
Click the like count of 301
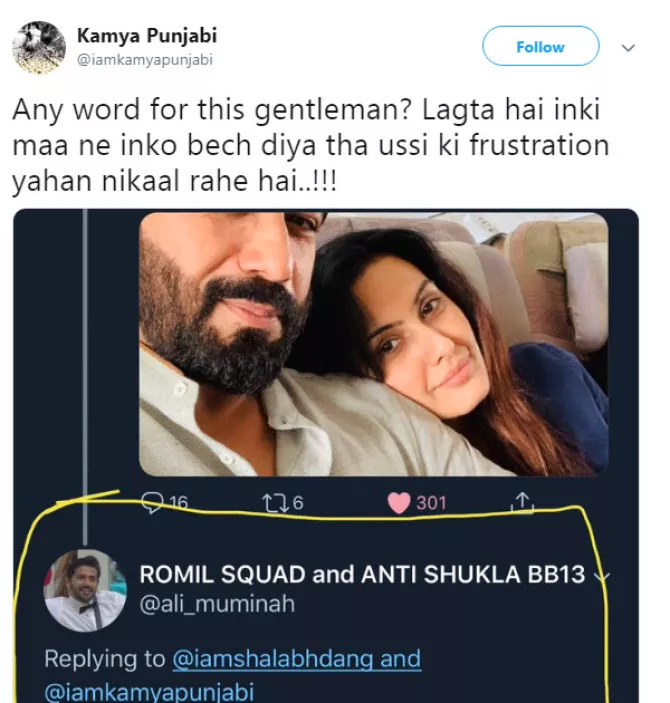point(431,502)
